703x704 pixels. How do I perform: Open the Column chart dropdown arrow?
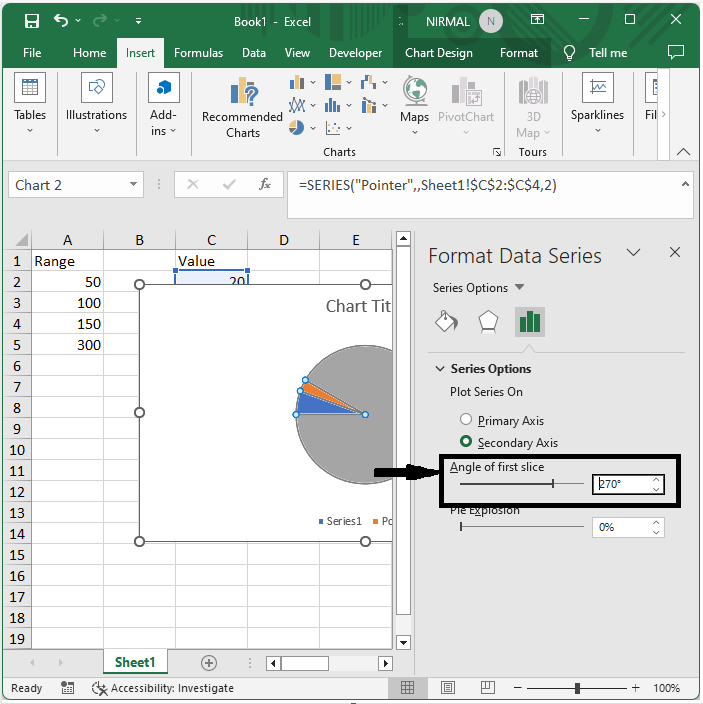click(313, 83)
